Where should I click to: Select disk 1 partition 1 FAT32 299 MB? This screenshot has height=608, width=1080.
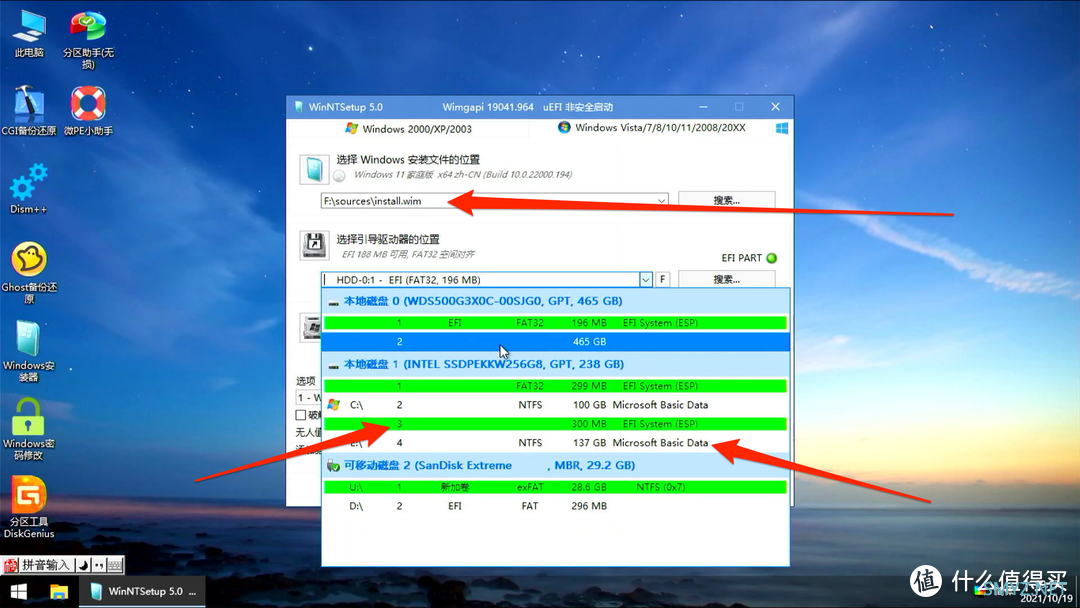pos(555,386)
